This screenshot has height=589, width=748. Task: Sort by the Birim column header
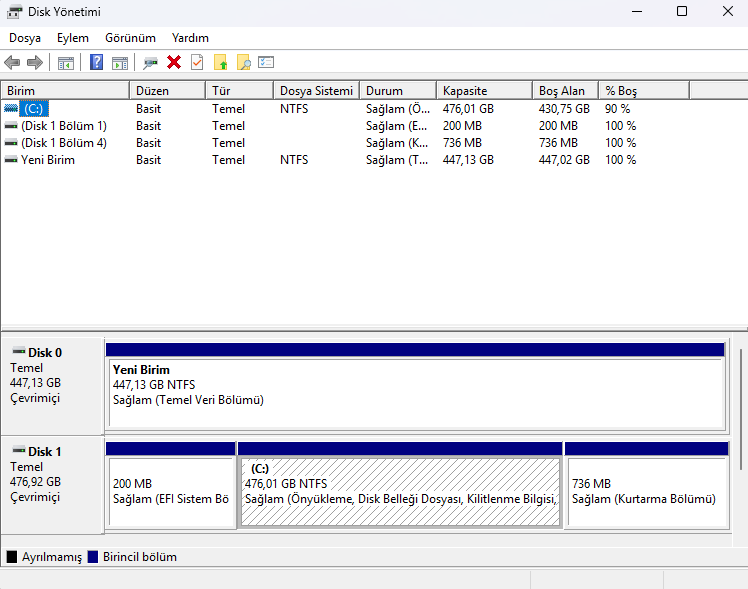[x=65, y=91]
